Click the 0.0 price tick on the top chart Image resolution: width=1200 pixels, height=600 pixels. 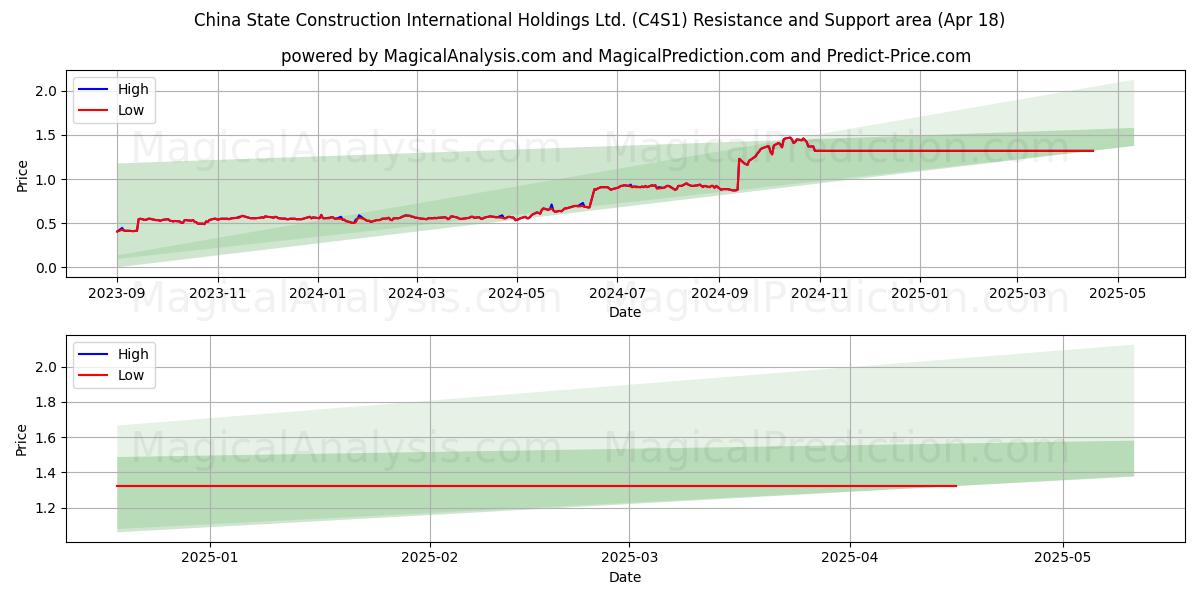(48, 268)
